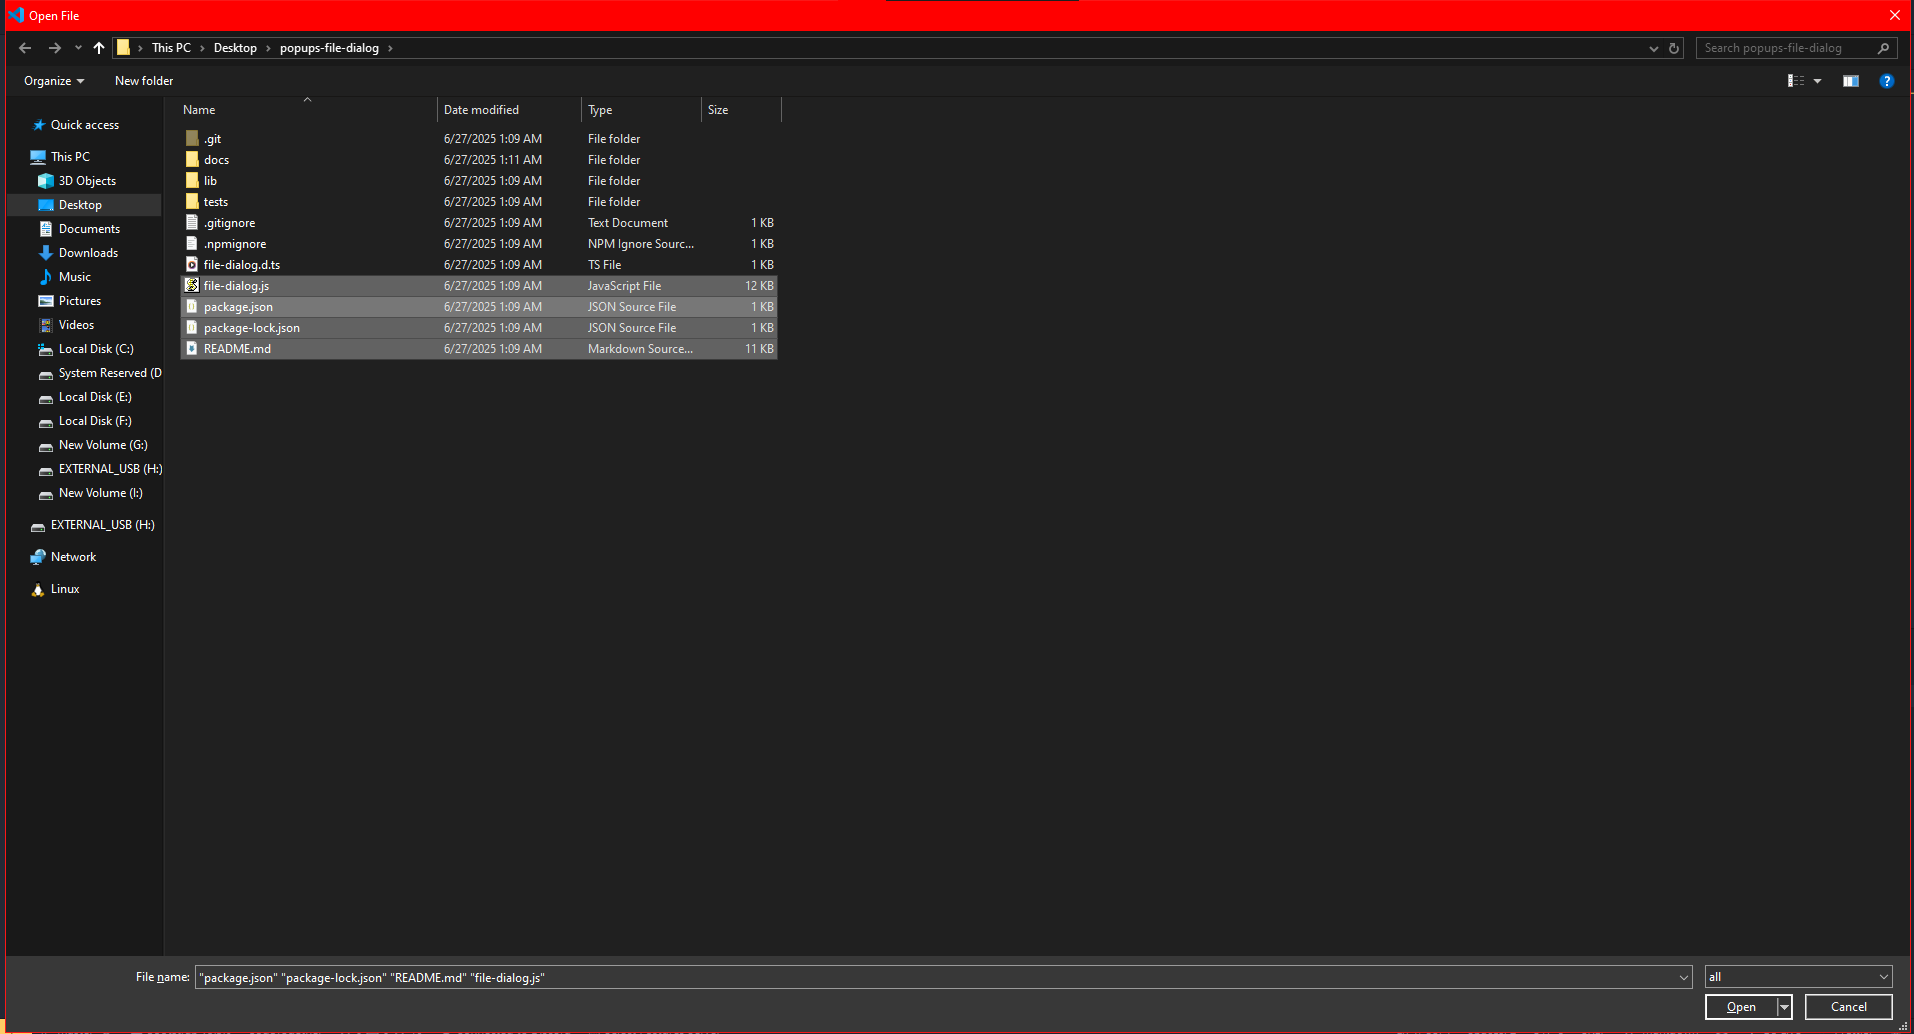Open New Volume (I:) drive
This screenshot has width=1914, height=1034.
(100, 493)
